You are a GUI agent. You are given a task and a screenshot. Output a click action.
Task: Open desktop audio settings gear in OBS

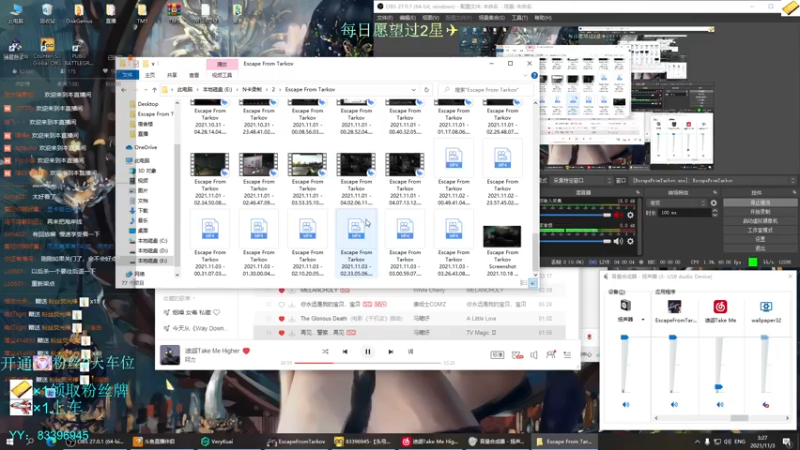[631, 241]
